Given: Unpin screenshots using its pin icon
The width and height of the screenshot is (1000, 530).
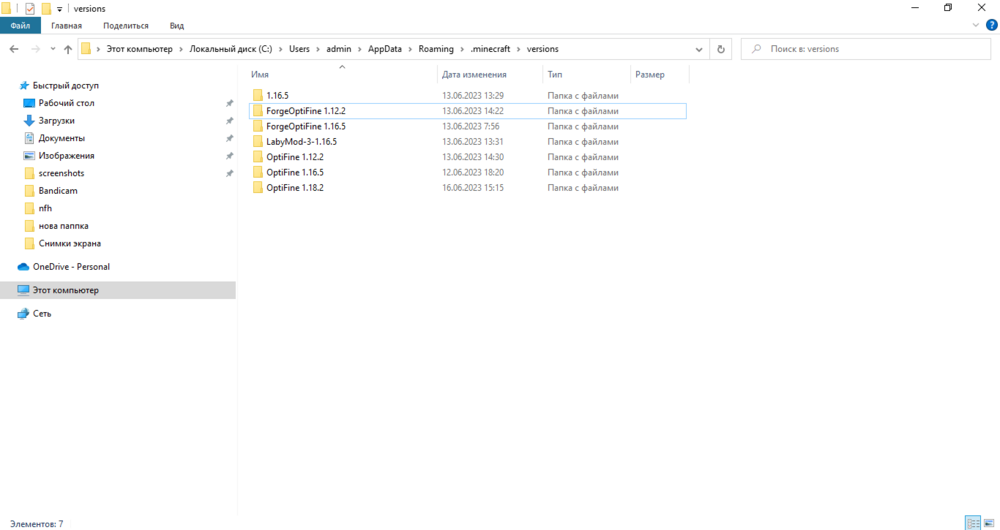Looking at the screenshot, I should tap(229, 173).
